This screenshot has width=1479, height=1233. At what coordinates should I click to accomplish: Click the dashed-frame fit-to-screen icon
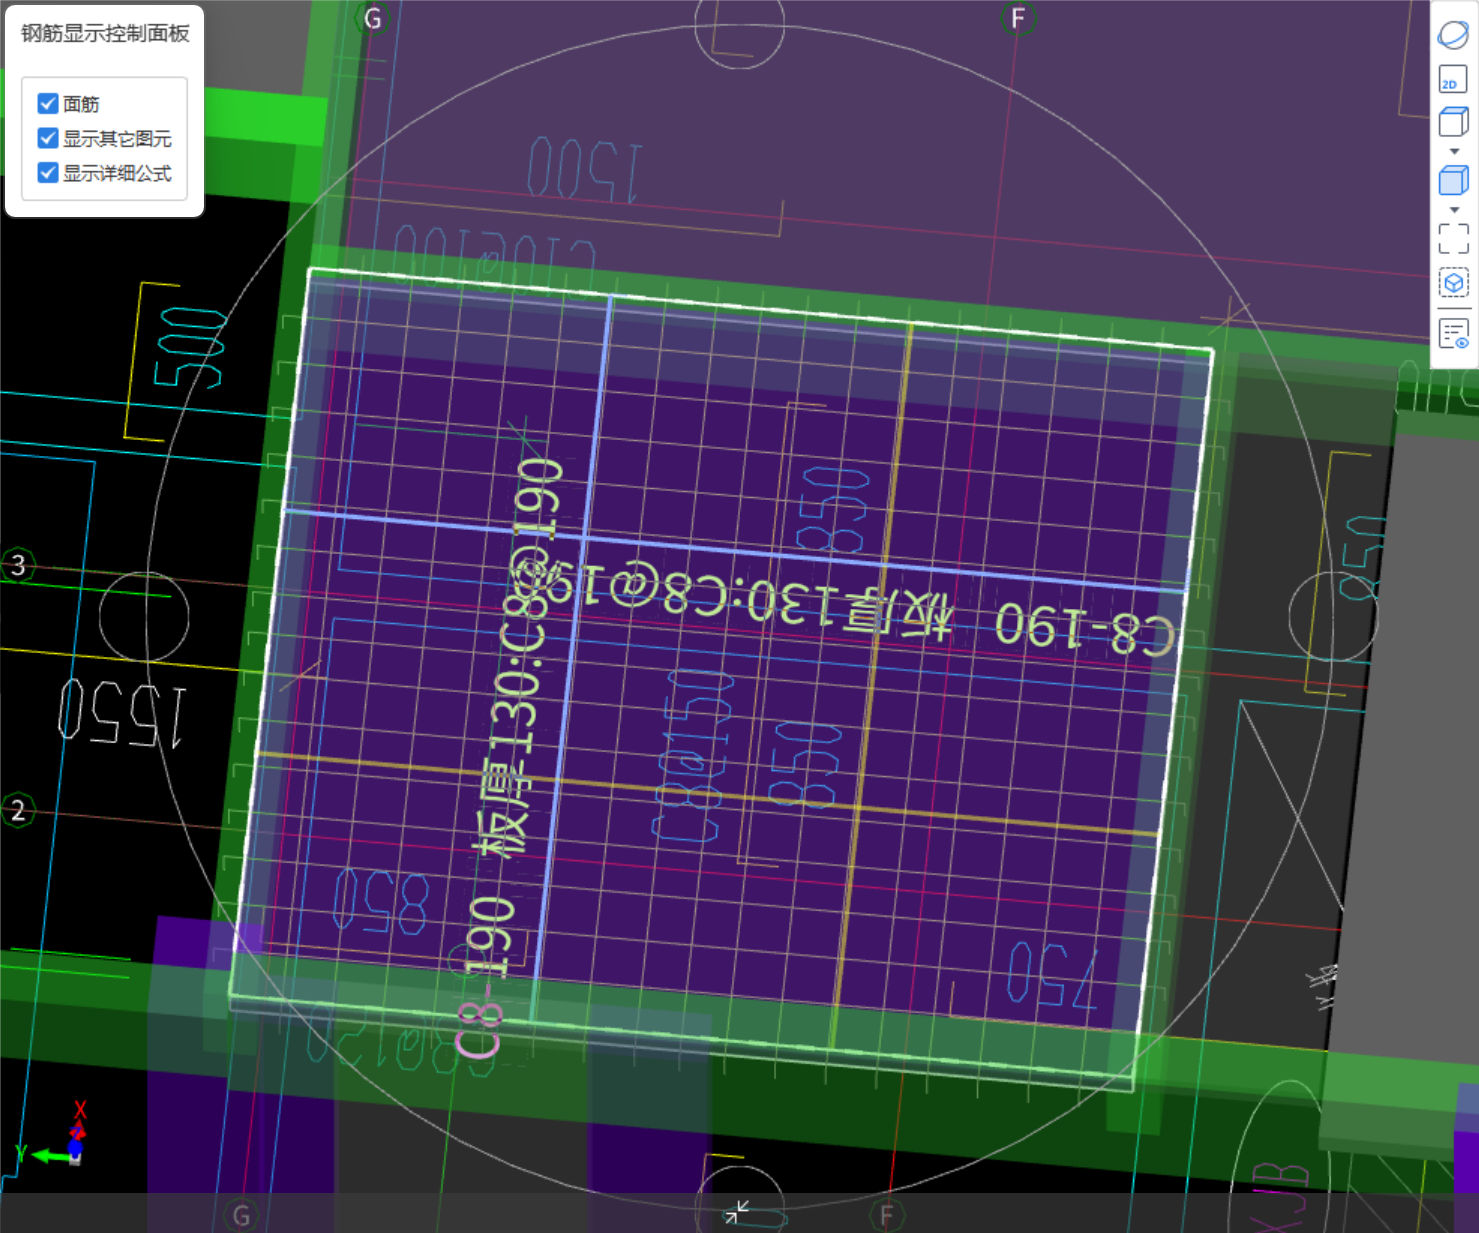click(x=1453, y=239)
